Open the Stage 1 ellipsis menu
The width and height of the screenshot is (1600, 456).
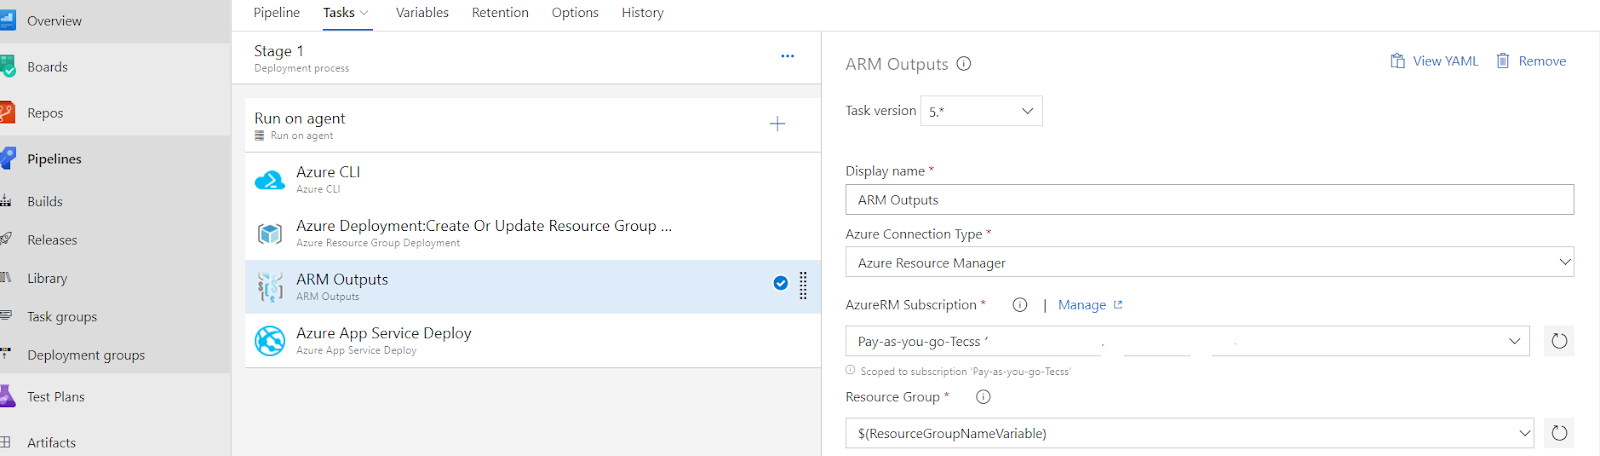click(x=787, y=56)
